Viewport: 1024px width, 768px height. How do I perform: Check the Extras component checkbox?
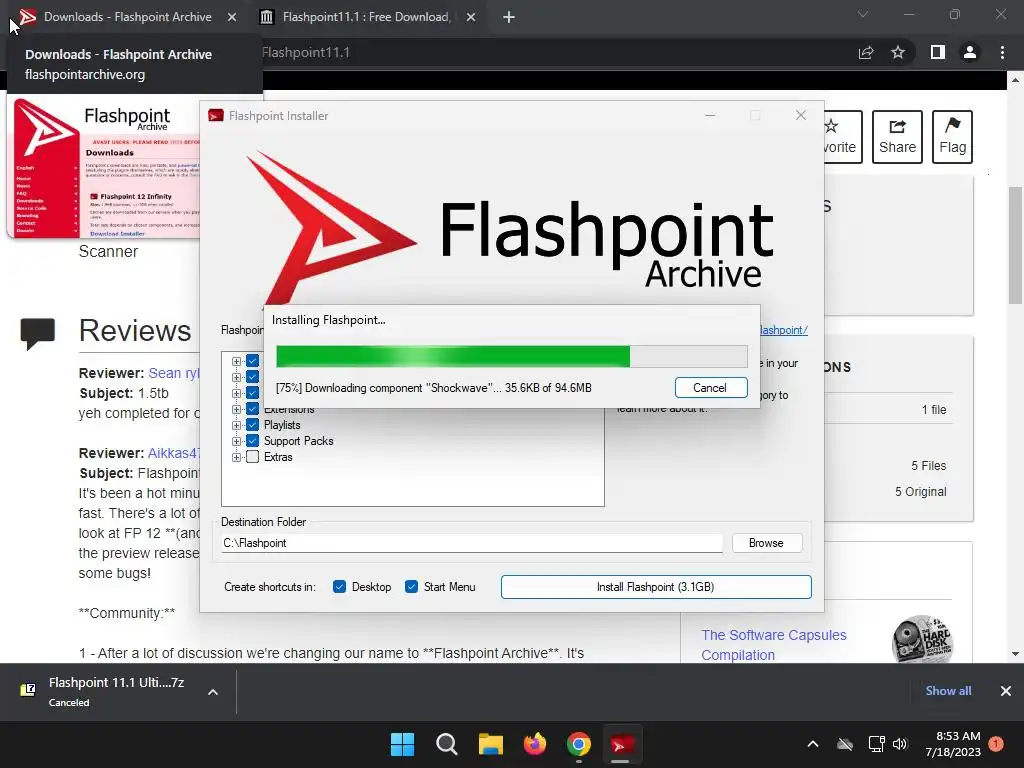[x=253, y=456]
